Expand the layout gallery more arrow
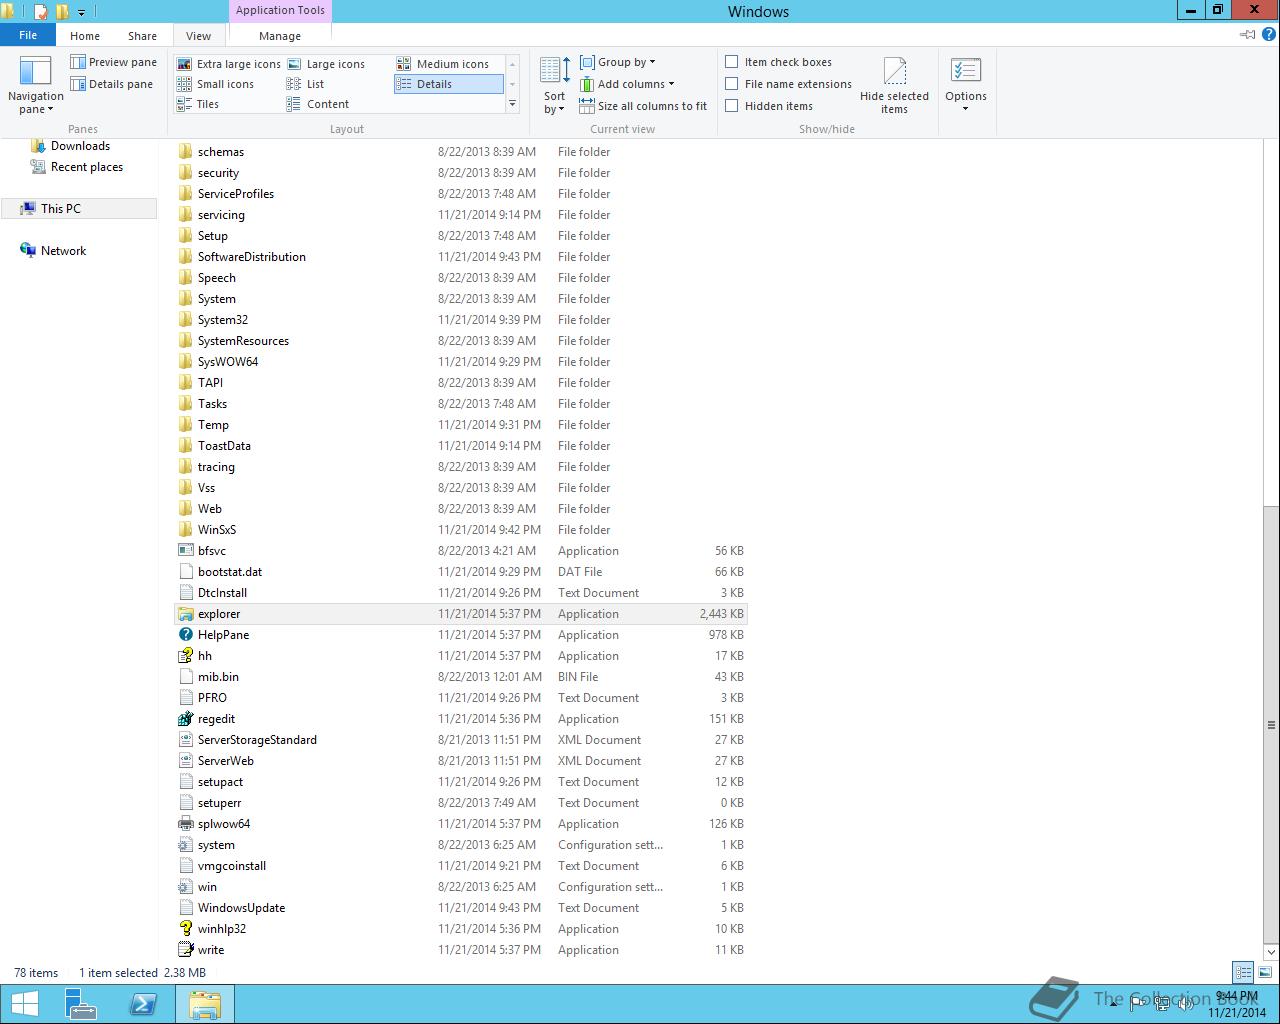Screen dimensions: 1280x1024 [512, 104]
